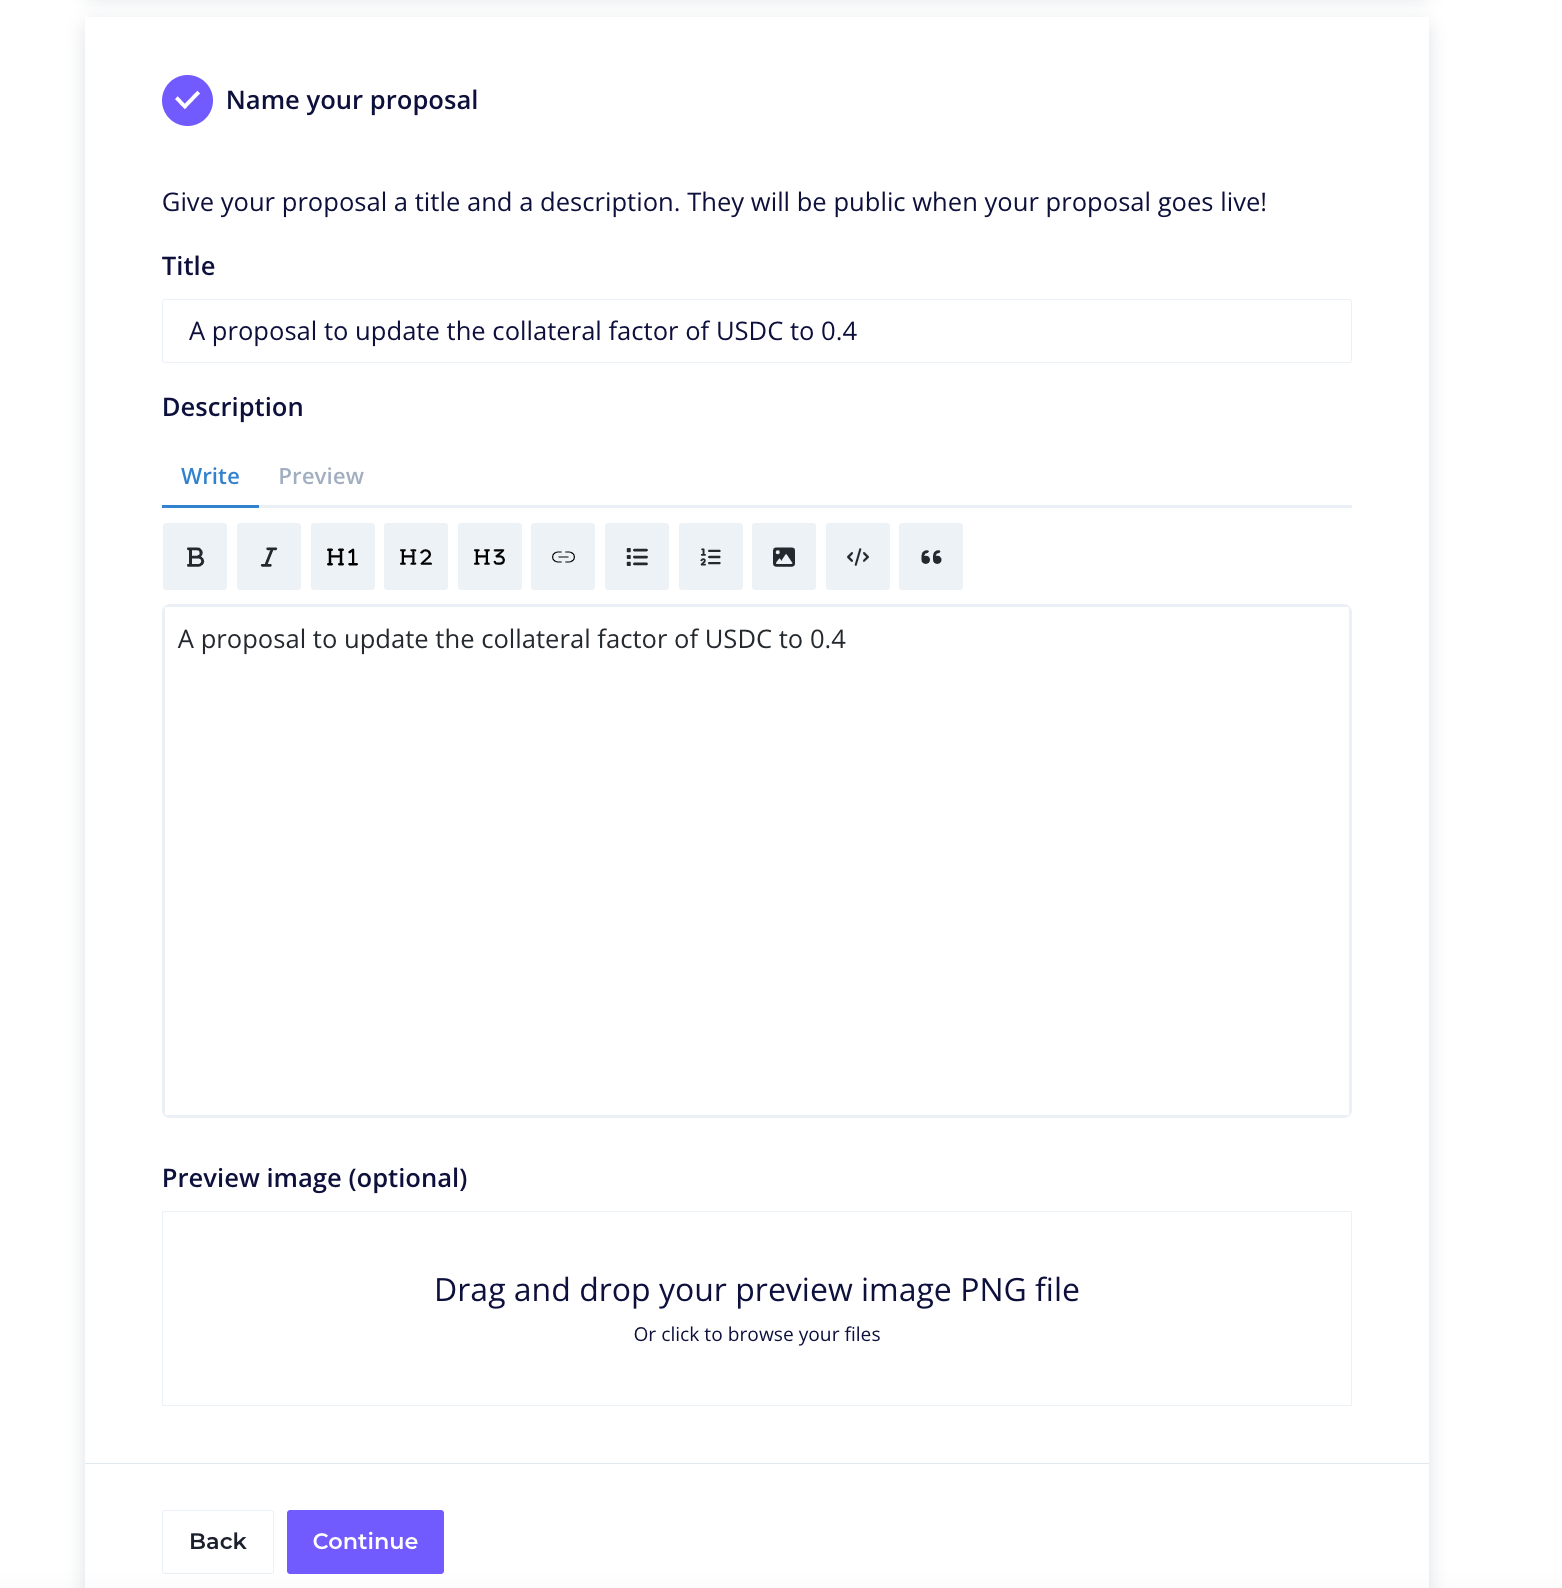Click inside the Description text area
The width and height of the screenshot is (1562, 1588).
(x=757, y=861)
